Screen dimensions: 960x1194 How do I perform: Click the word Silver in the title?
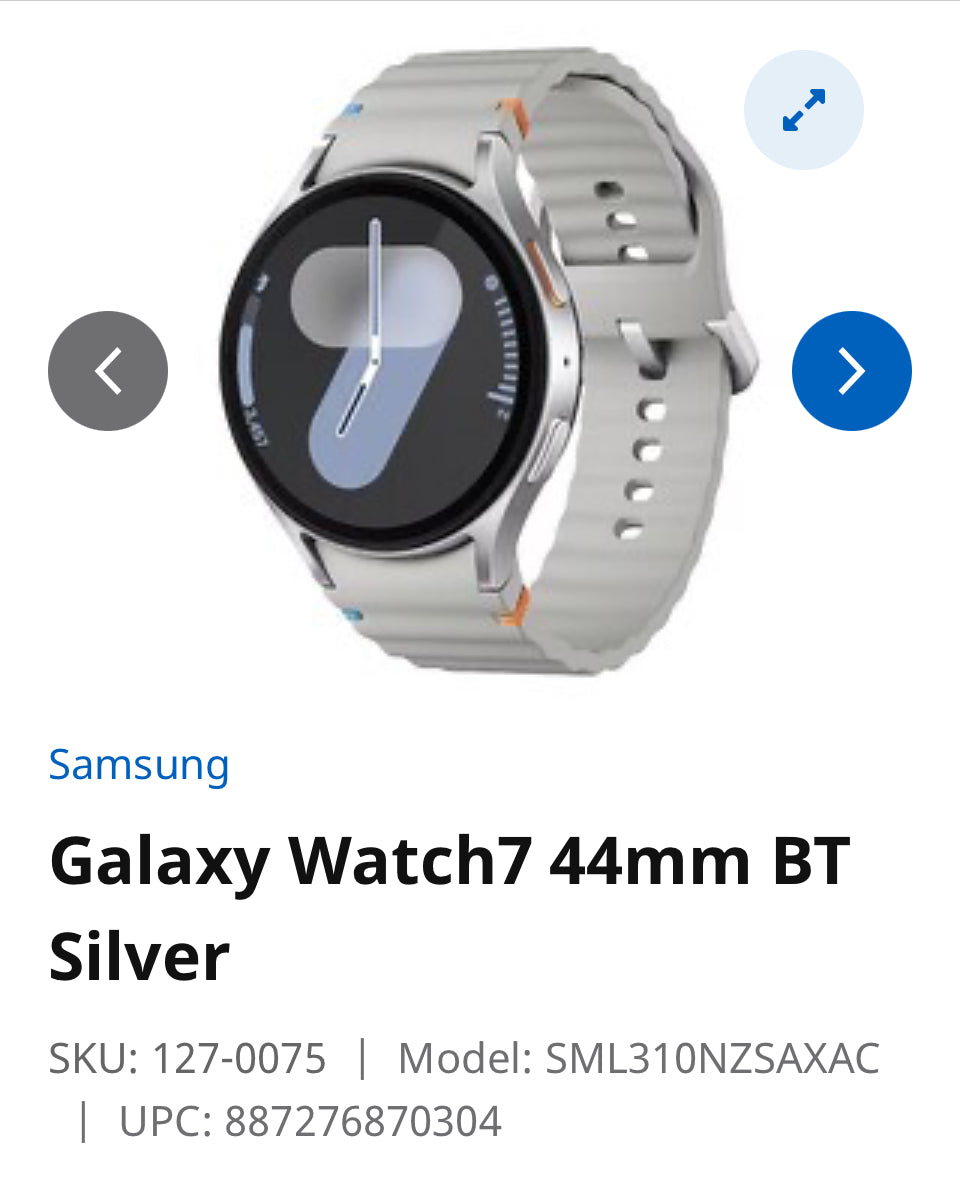(139, 956)
